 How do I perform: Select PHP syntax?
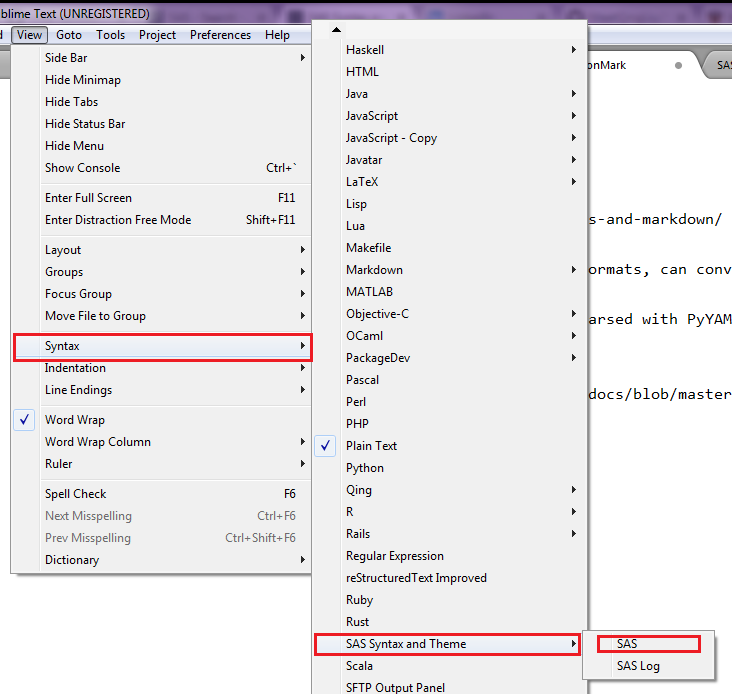449,424
